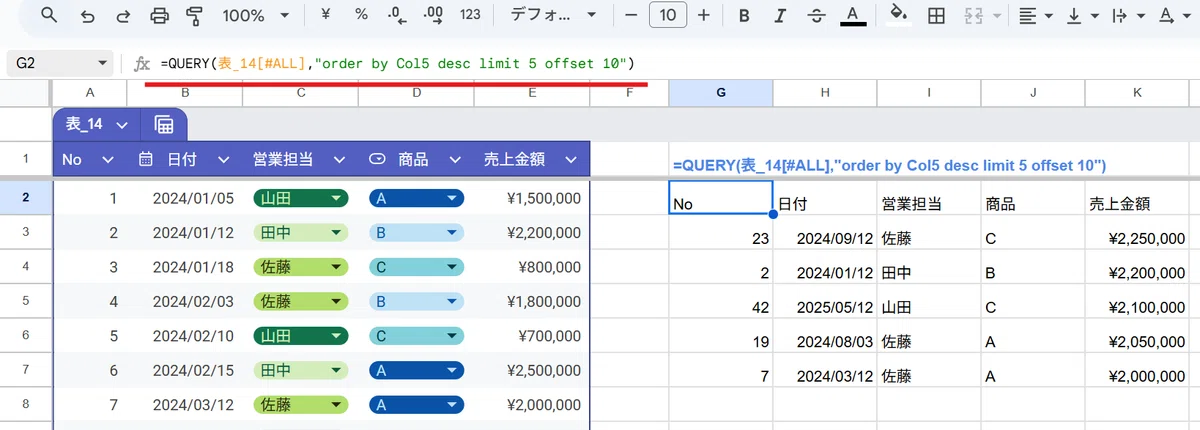The image size is (1200, 430).
Task: Activate the paint format roller tool
Action: [x=194, y=15]
